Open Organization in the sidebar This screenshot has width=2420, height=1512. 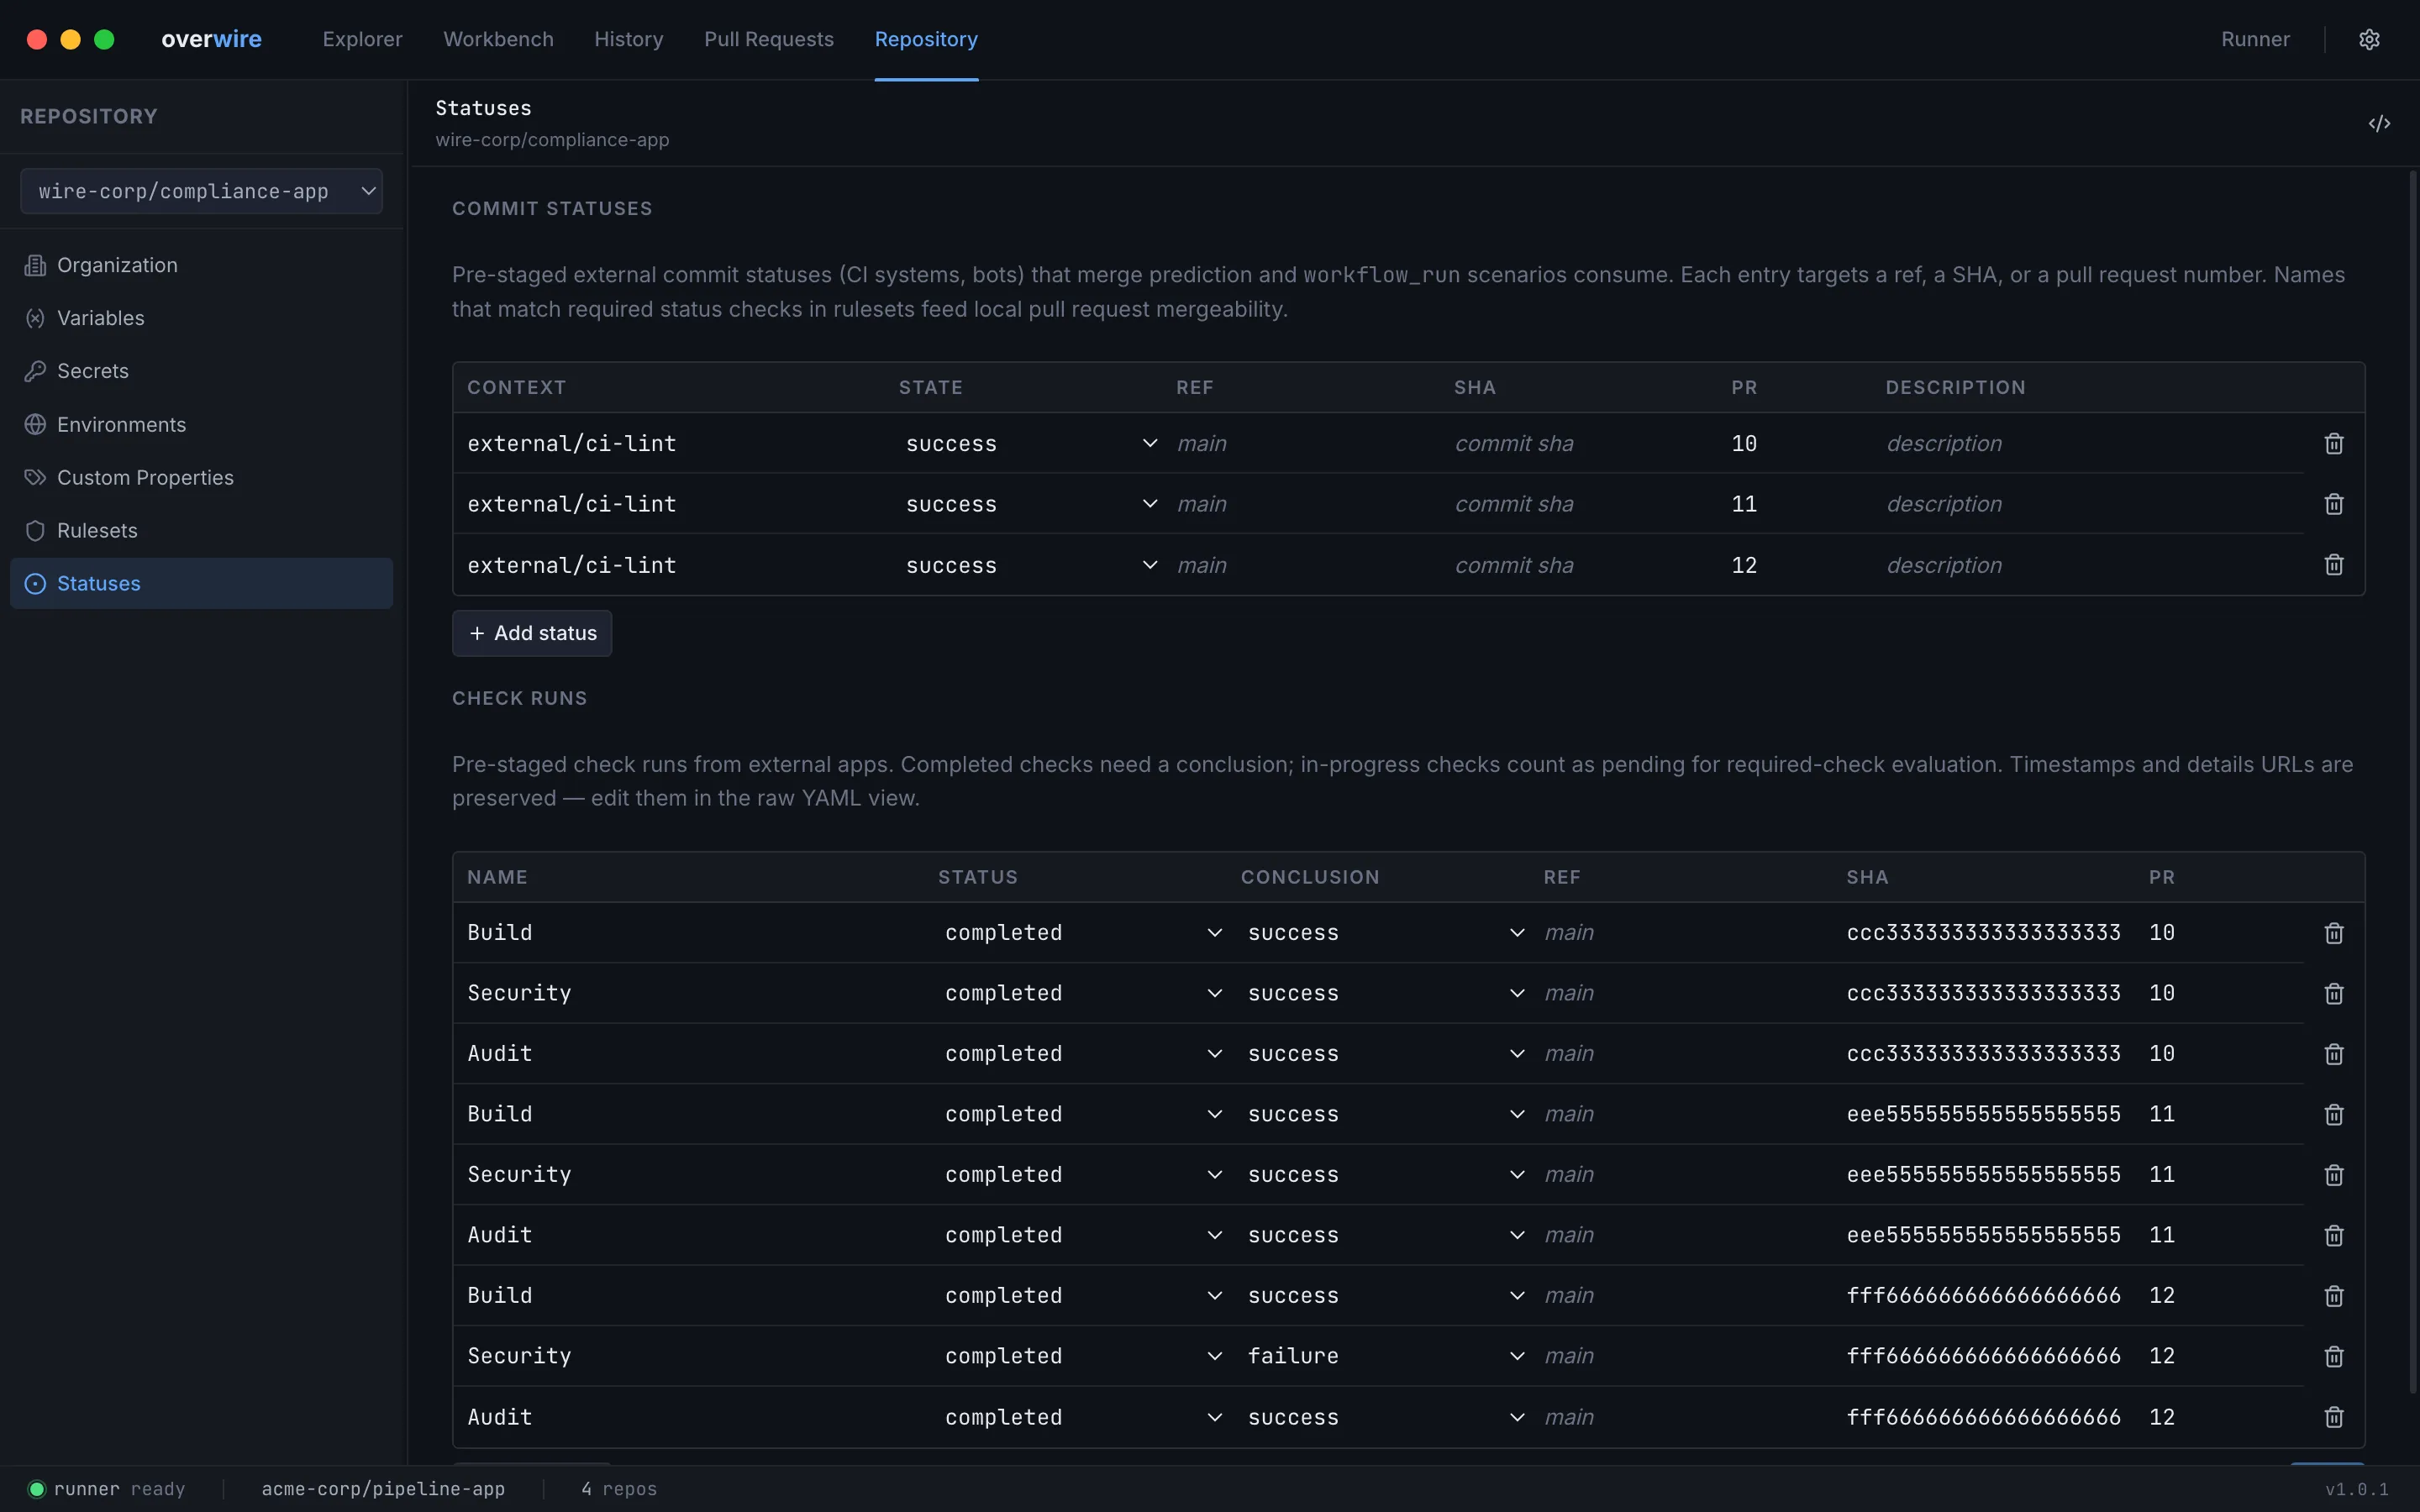(201, 265)
